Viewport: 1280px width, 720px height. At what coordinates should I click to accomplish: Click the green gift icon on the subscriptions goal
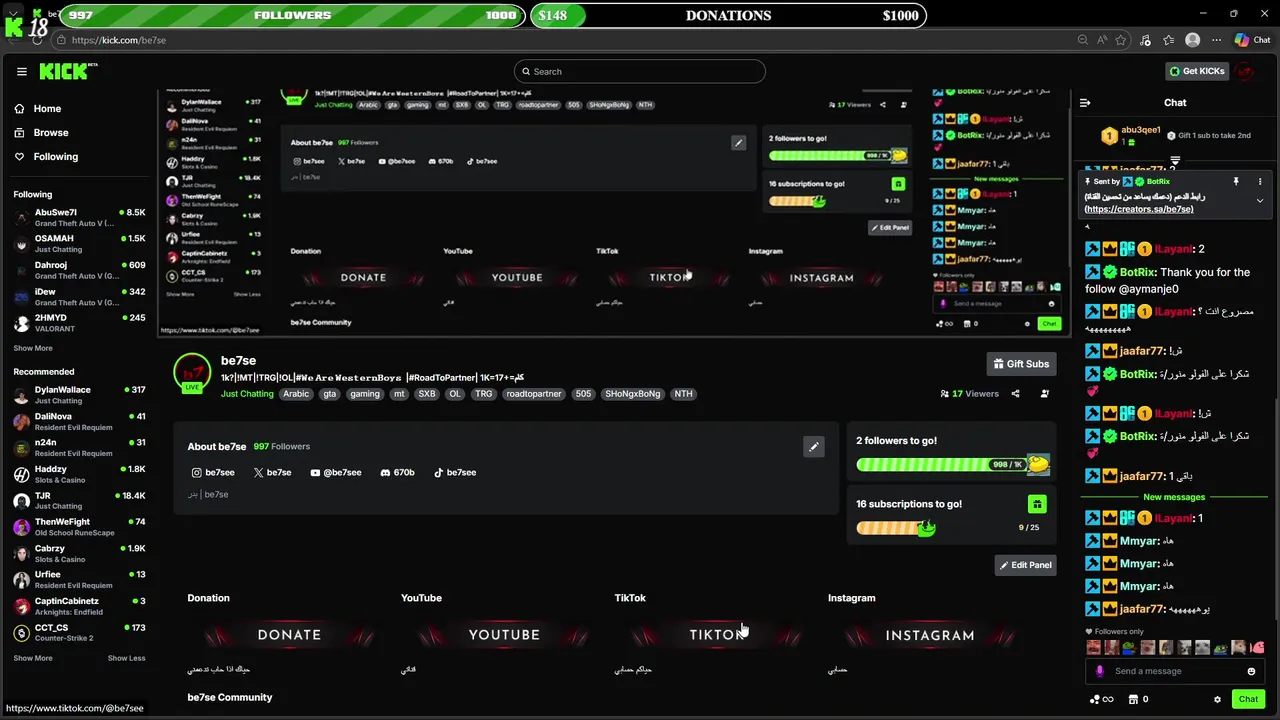point(1037,504)
